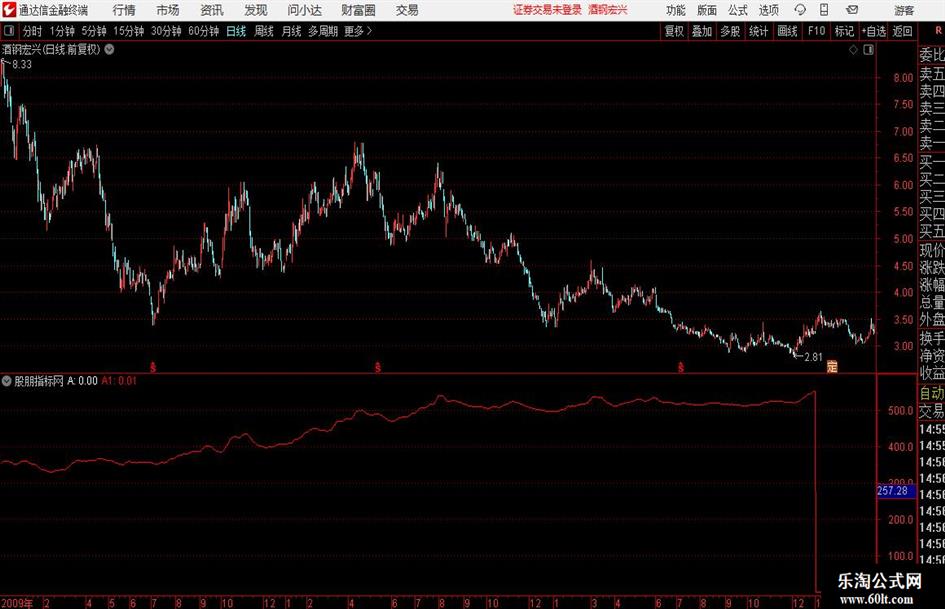This screenshot has height=609, width=945.
Task: Open the 功能 menu
Action: (676, 10)
